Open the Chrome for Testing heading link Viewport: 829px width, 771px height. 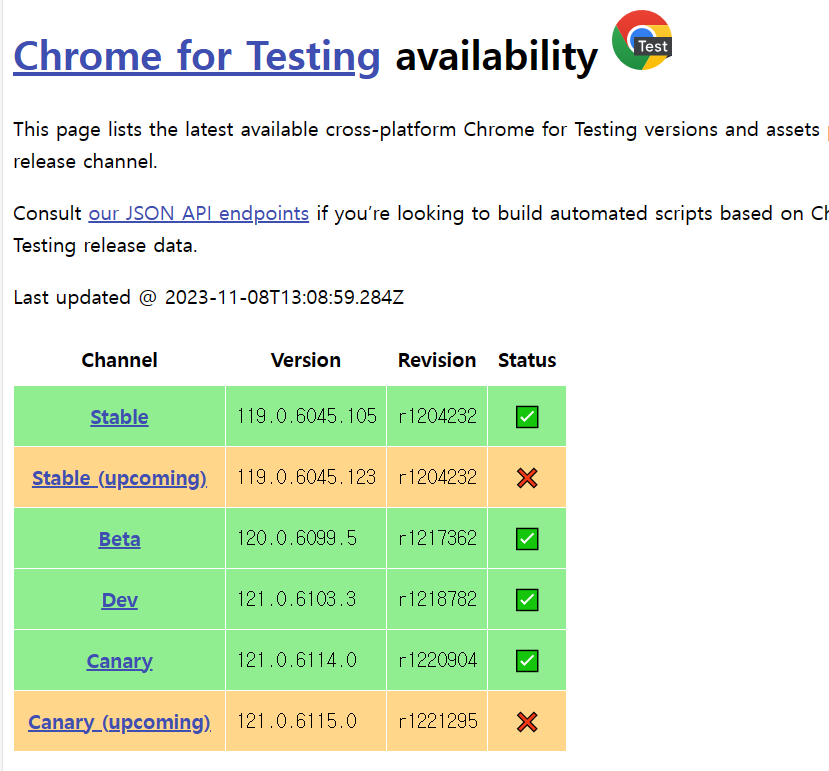tap(197, 57)
